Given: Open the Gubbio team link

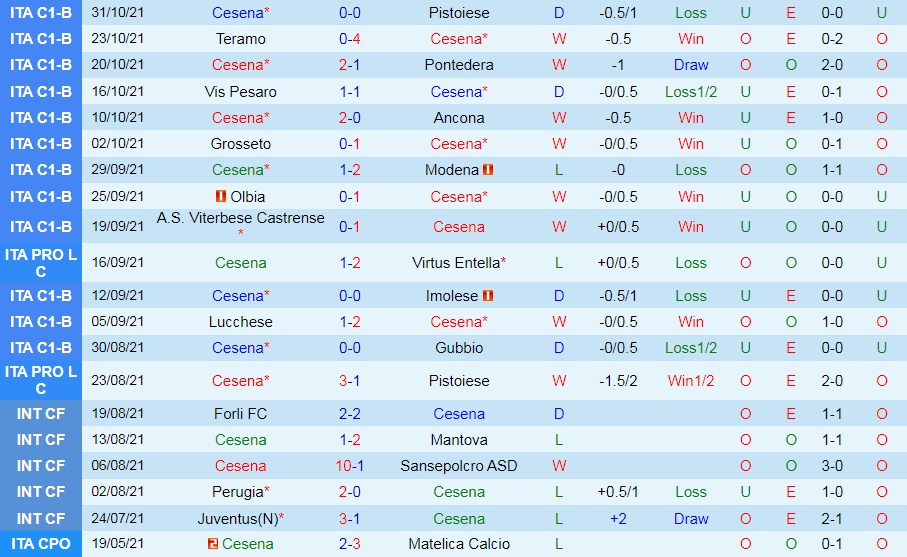Looking at the screenshot, I should point(459,348).
